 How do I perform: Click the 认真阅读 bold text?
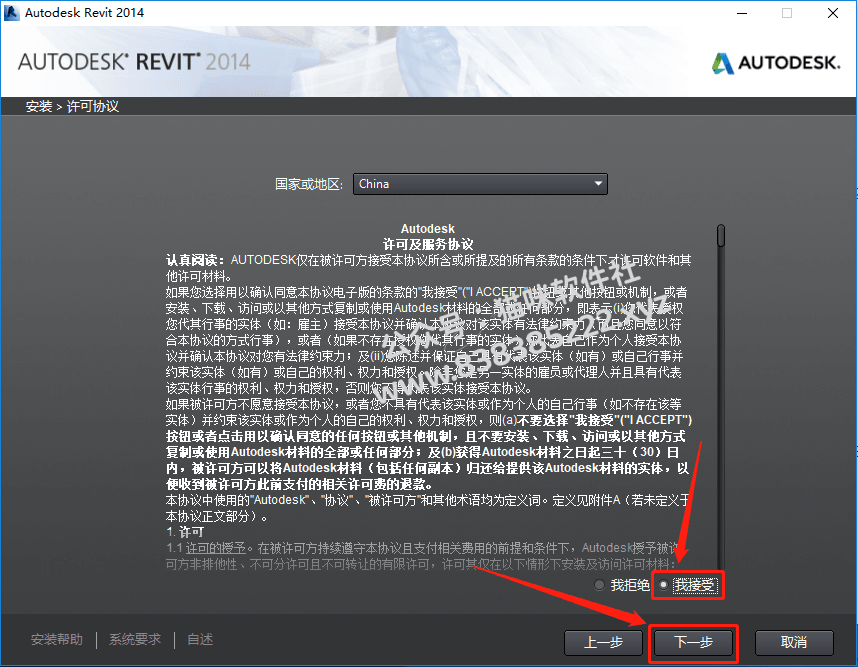click(195, 260)
